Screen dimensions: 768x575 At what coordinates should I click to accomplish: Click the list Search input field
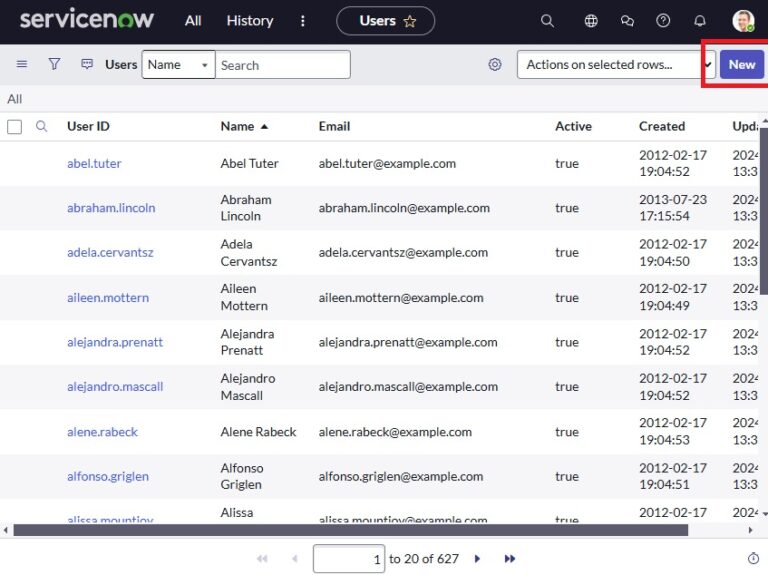pyautogui.click(x=283, y=65)
